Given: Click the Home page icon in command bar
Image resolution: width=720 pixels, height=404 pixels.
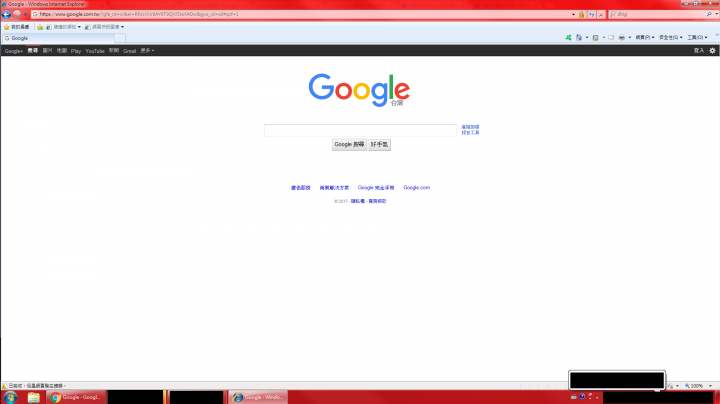Looking at the screenshot, I should (579, 38).
